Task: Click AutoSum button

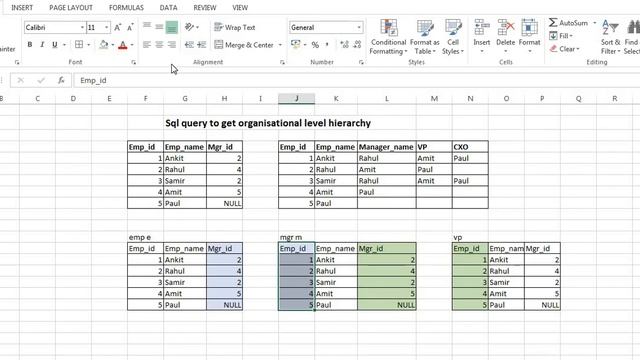Action: click(569, 23)
